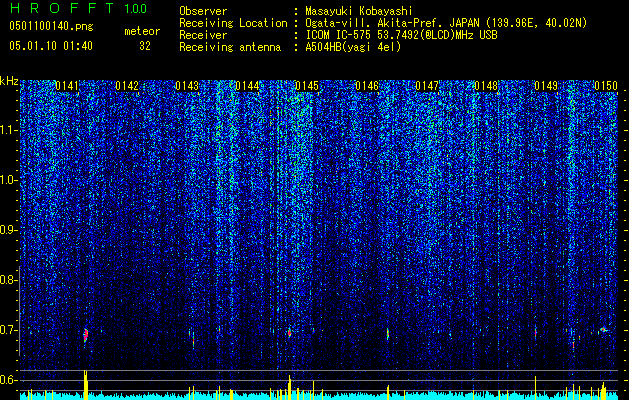Click the red meteor echo before 0145
629x400 pixels.
tap(289, 333)
